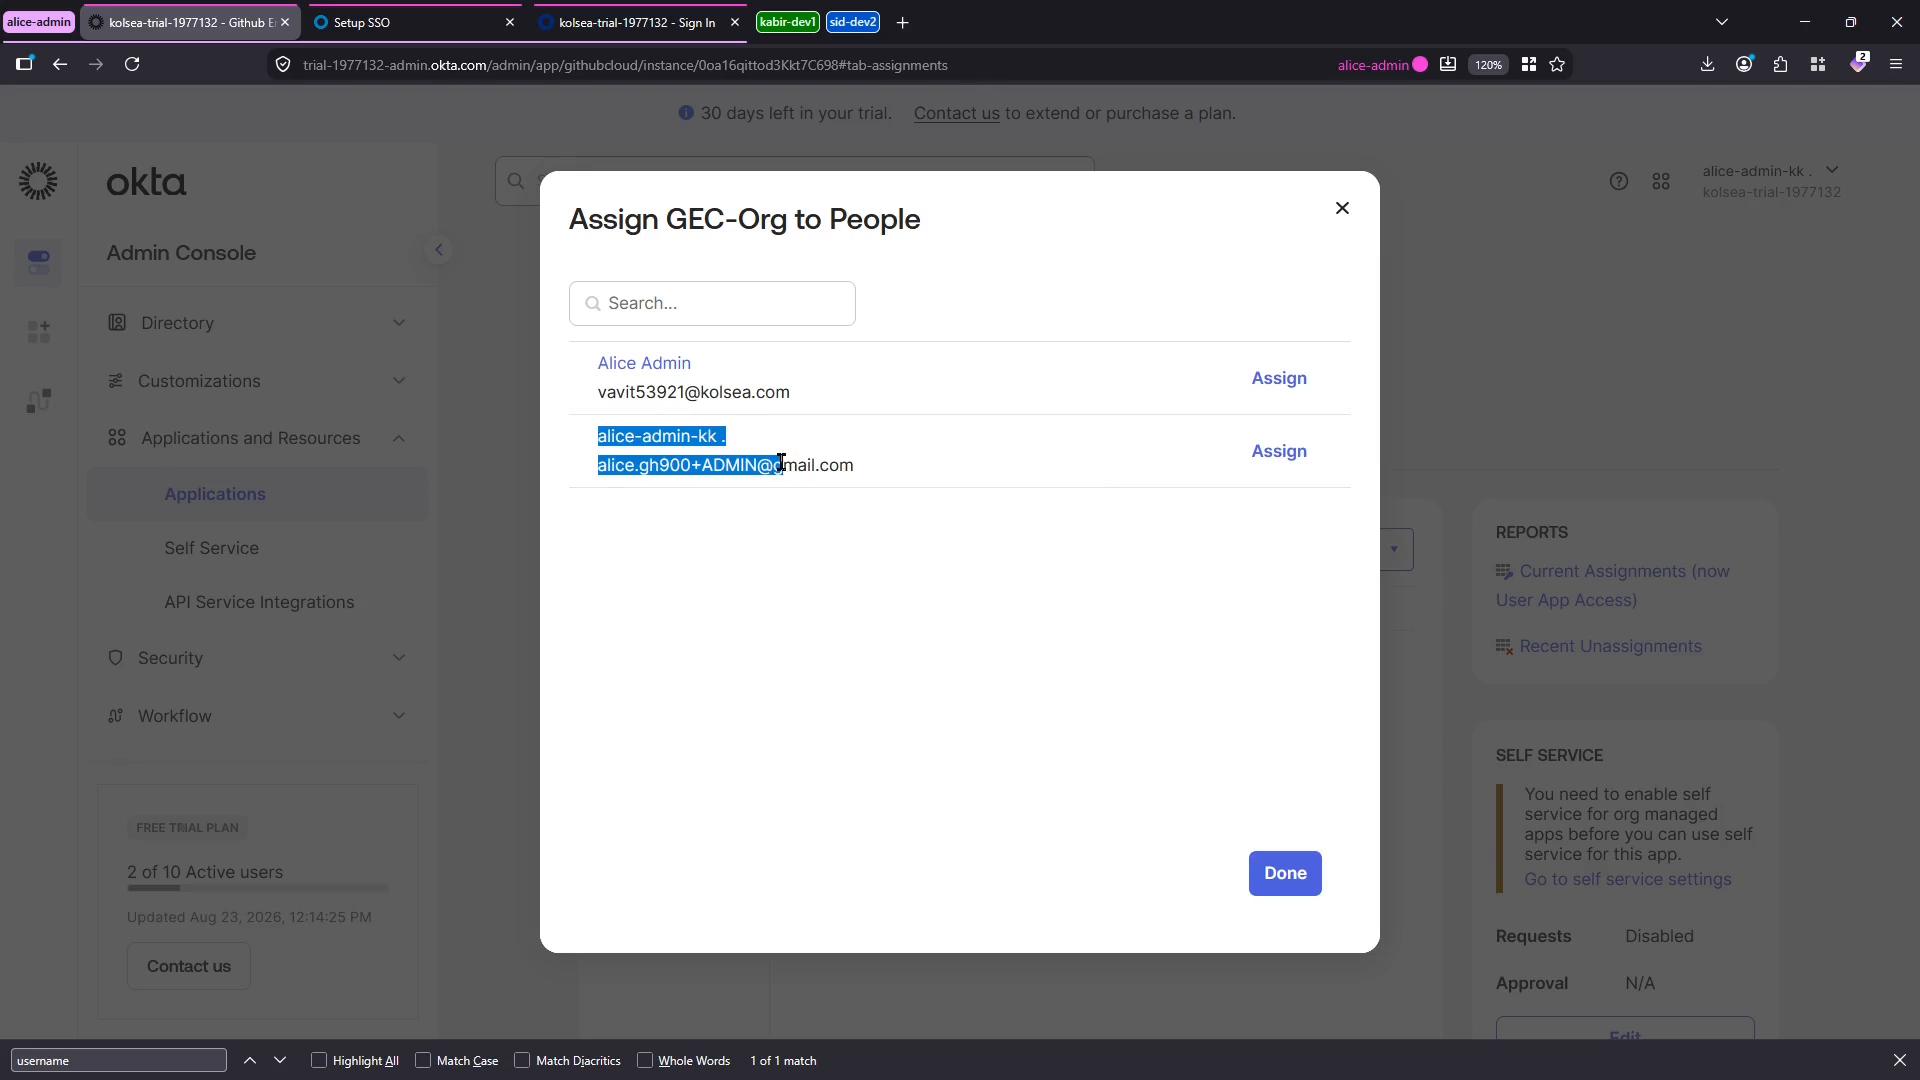
Task: Open extensions puzzle icon
Action: [x=1781, y=64]
